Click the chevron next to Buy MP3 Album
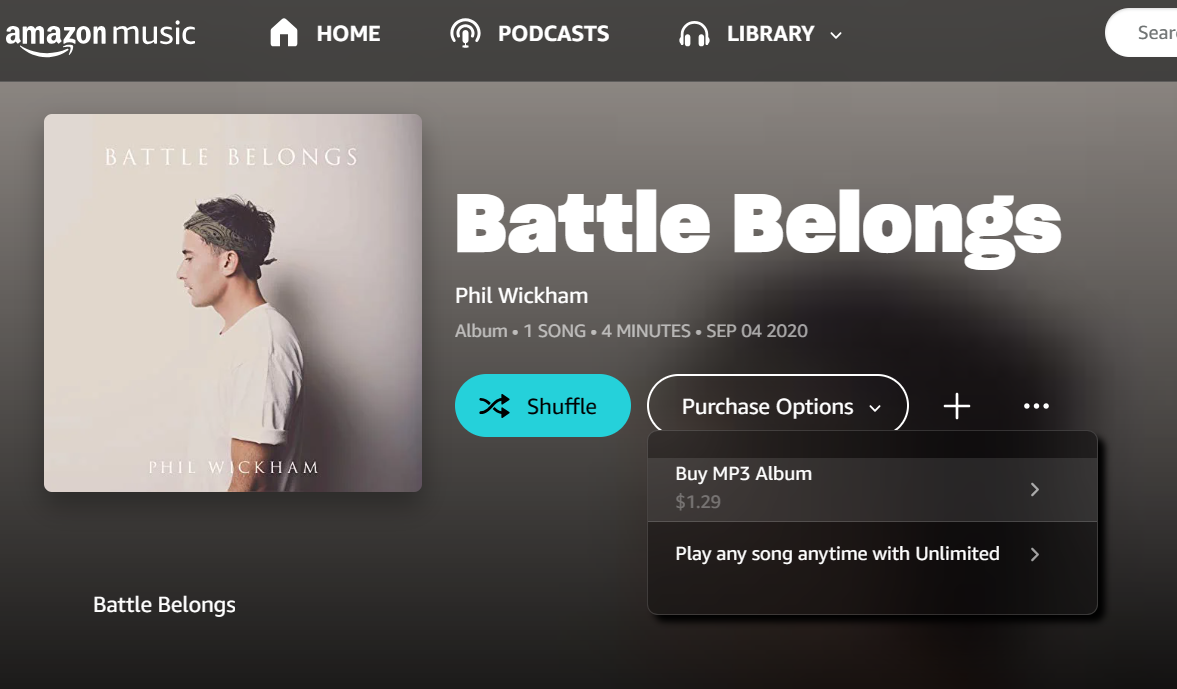Image resolution: width=1177 pixels, height=689 pixels. click(x=1035, y=490)
